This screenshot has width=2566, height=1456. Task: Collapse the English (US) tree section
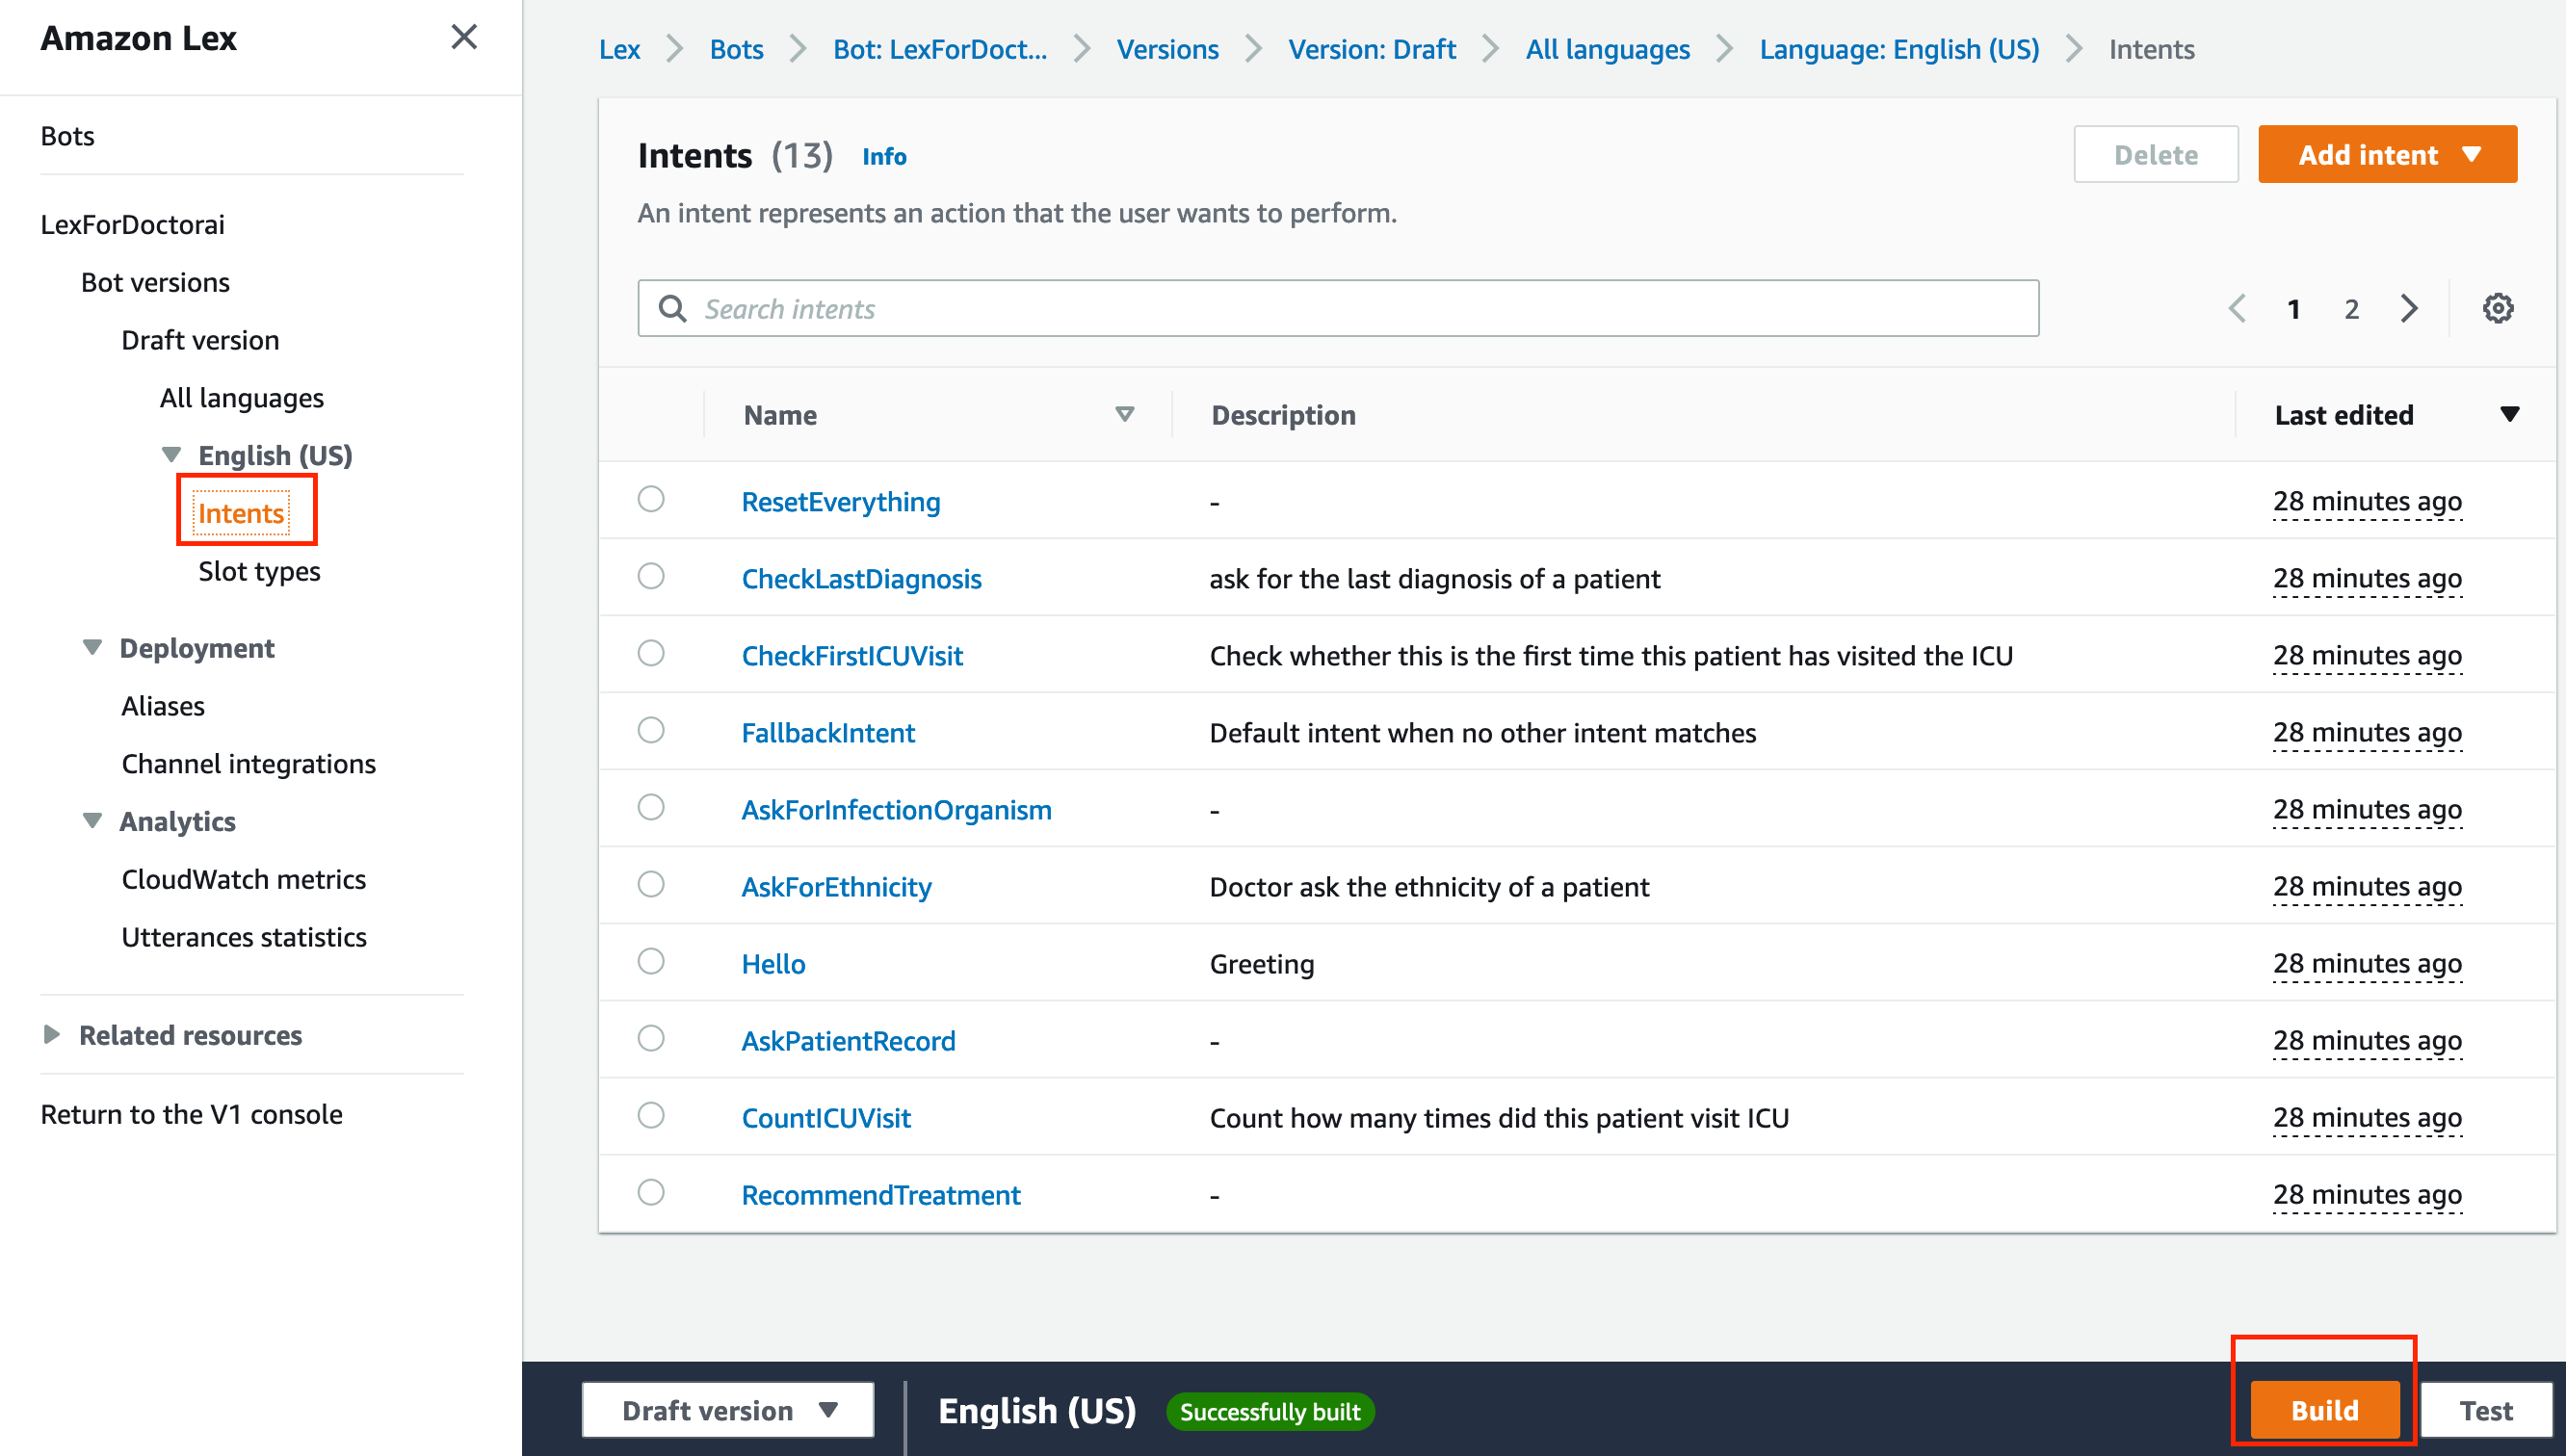coord(171,455)
